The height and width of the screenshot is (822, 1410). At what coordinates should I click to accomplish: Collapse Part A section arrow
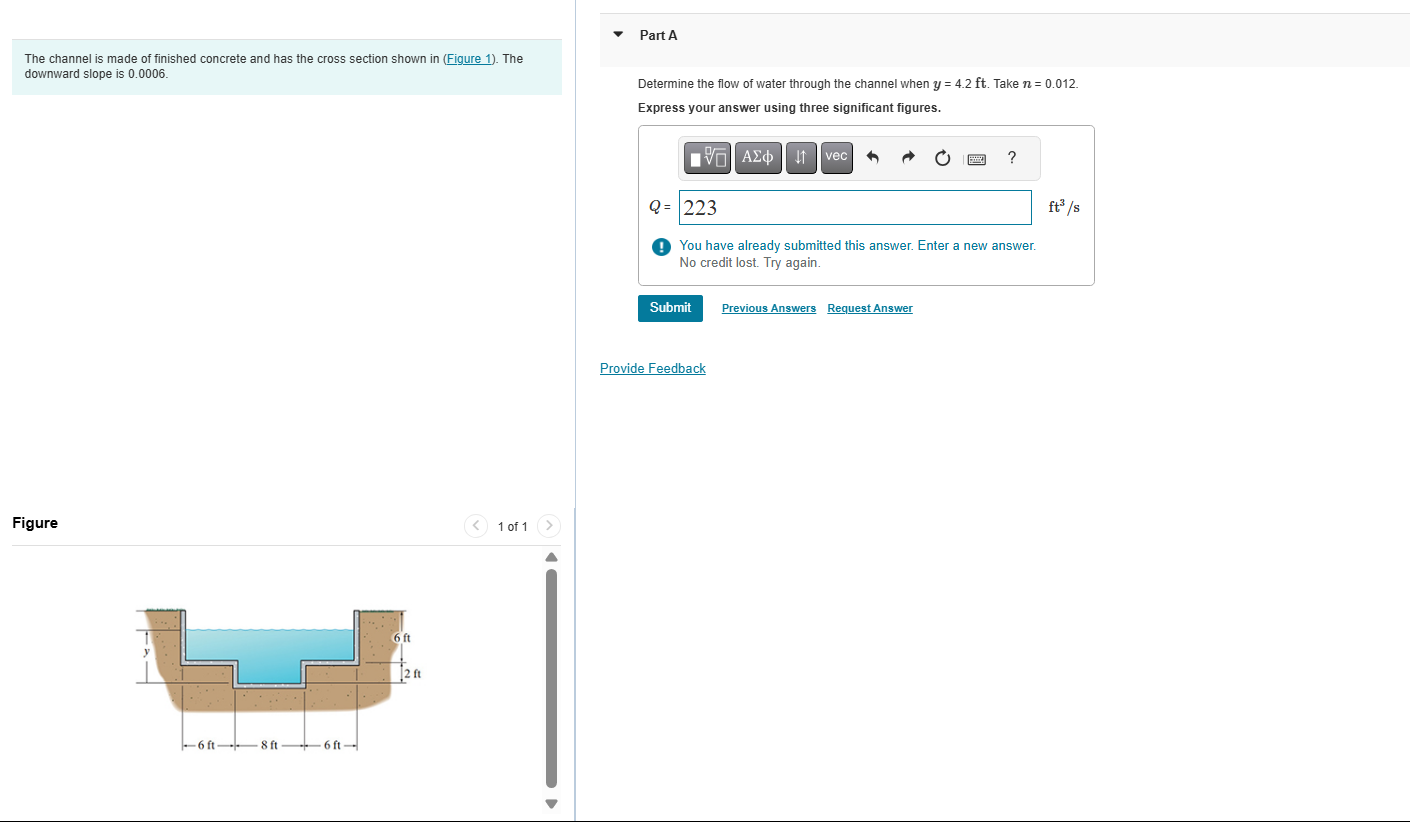[618, 35]
